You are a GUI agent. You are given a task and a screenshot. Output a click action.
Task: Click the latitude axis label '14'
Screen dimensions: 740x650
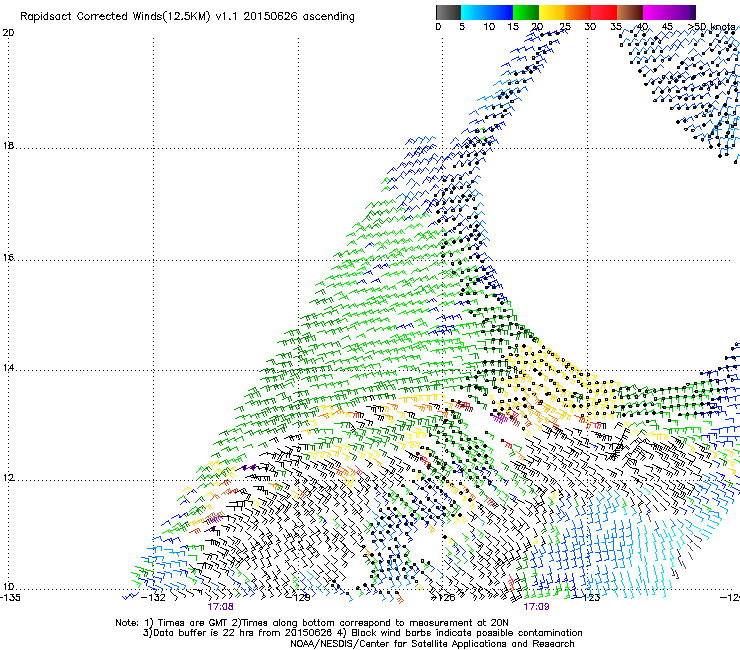point(8,368)
